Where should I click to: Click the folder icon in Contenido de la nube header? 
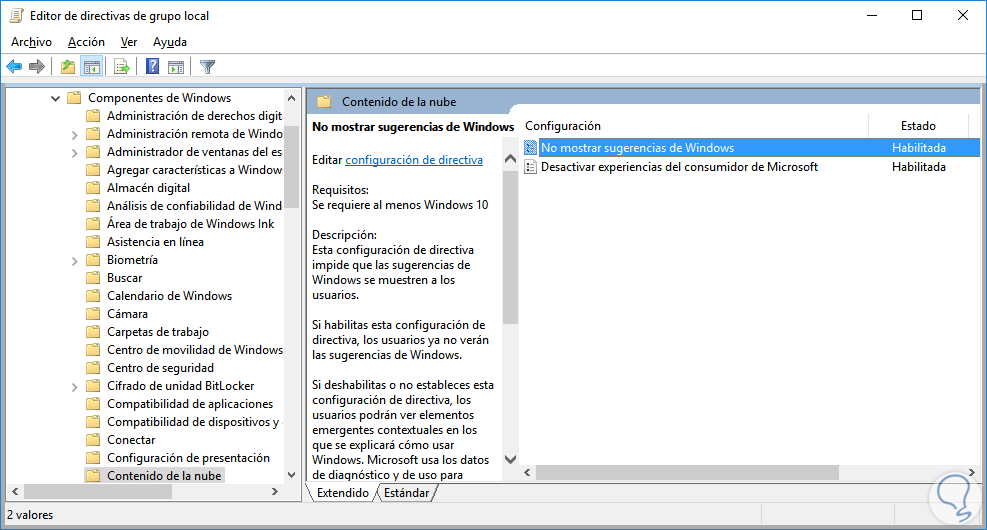[324, 102]
